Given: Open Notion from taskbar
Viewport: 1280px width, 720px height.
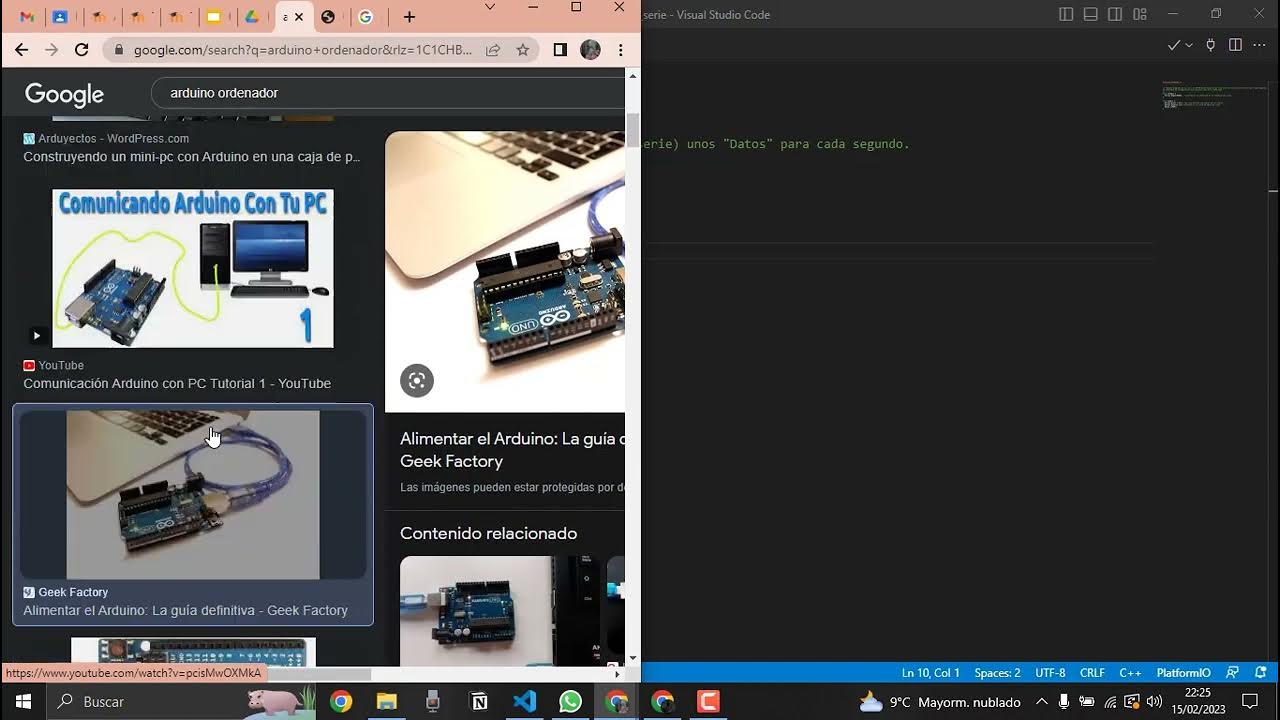Looking at the screenshot, I should pos(479,702).
